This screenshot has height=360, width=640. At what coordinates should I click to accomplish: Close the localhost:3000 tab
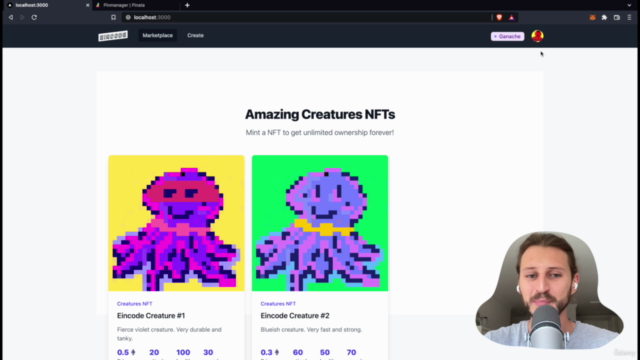(x=87, y=5)
